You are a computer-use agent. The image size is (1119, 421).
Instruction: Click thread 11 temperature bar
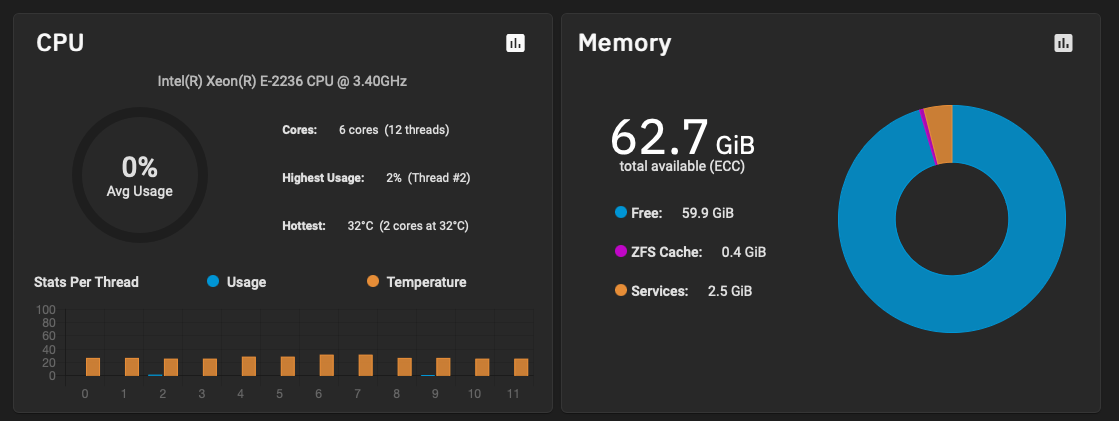522,367
